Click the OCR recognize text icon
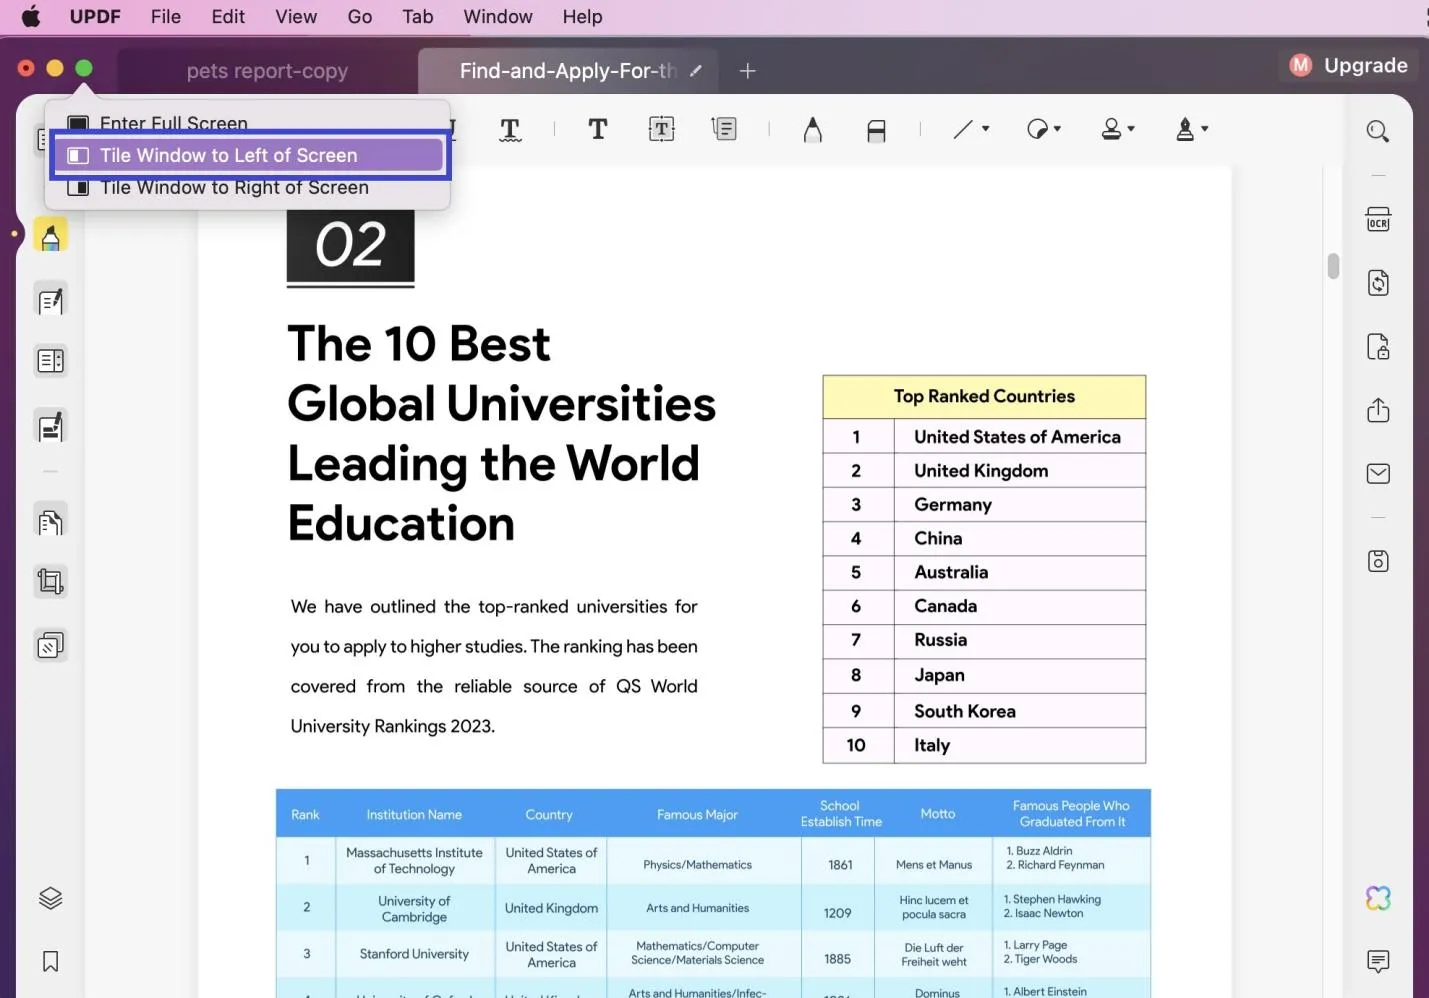The image size is (1429, 998). [x=1378, y=220]
